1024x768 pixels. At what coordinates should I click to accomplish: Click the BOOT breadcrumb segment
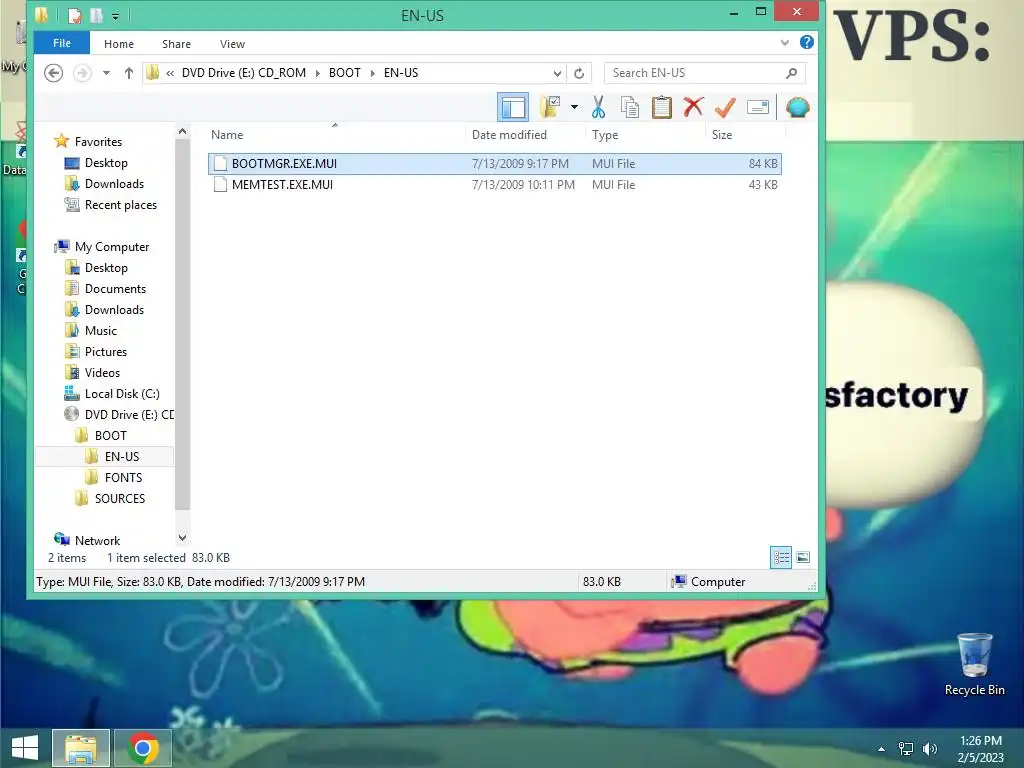coord(345,73)
